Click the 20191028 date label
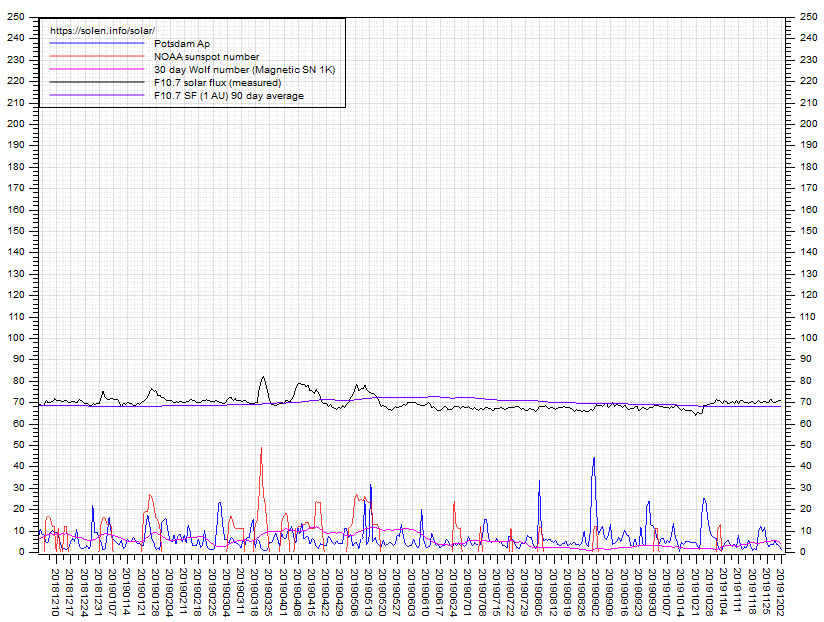 (x=710, y=592)
